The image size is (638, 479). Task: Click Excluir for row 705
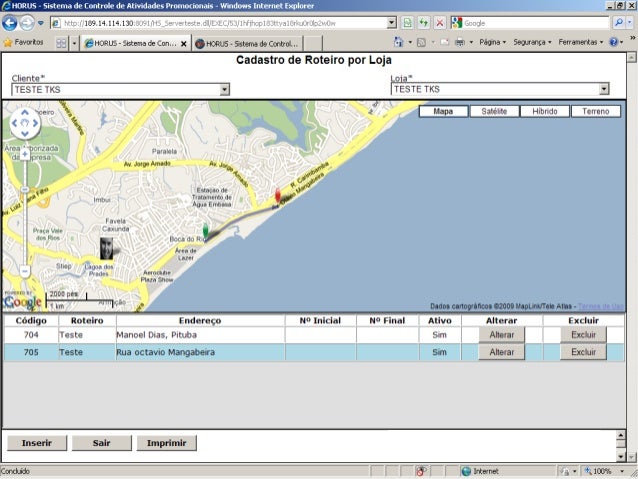point(583,352)
